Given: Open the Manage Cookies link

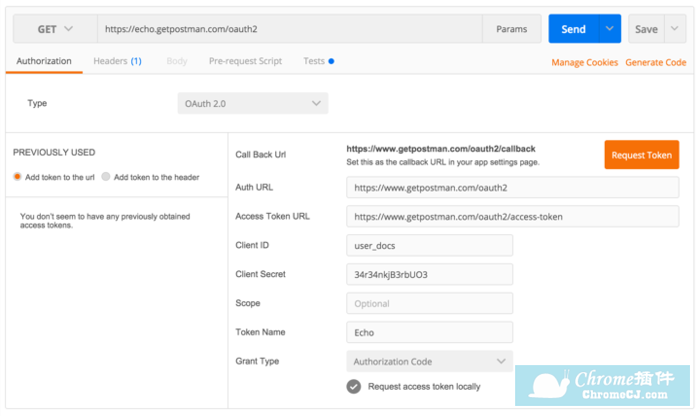Looking at the screenshot, I should [584, 62].
